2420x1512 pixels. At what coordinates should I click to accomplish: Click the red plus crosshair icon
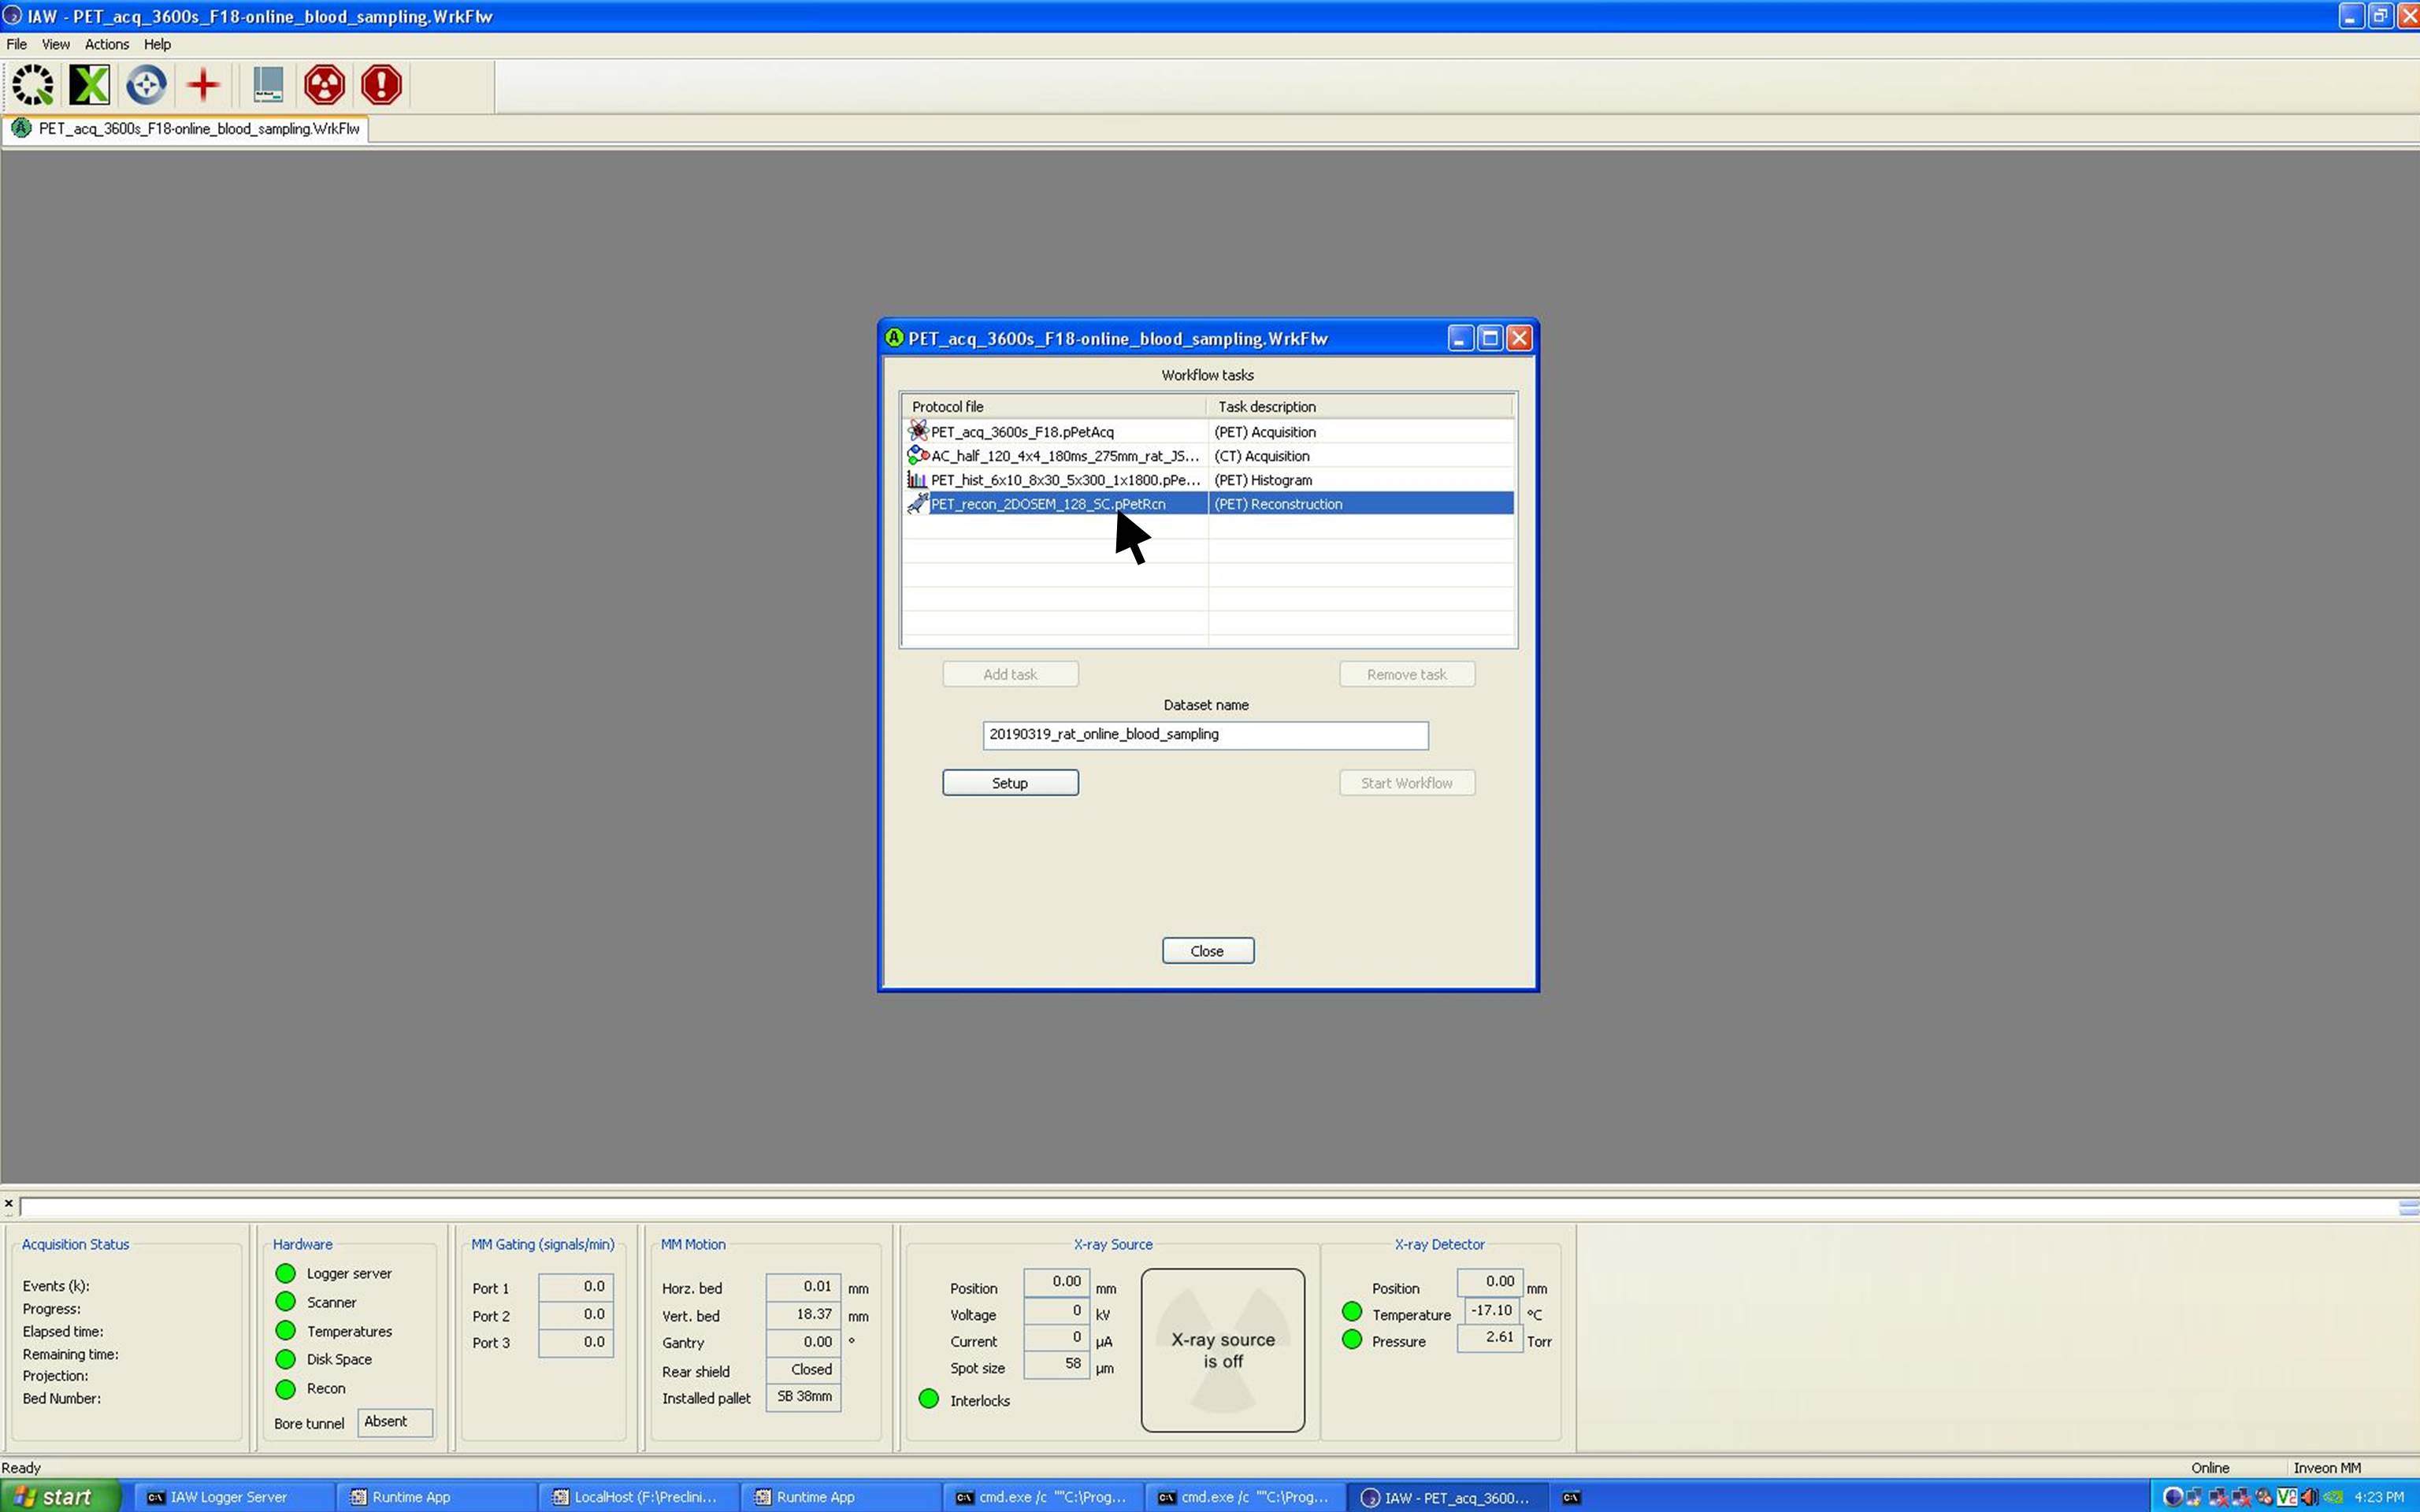203,85
